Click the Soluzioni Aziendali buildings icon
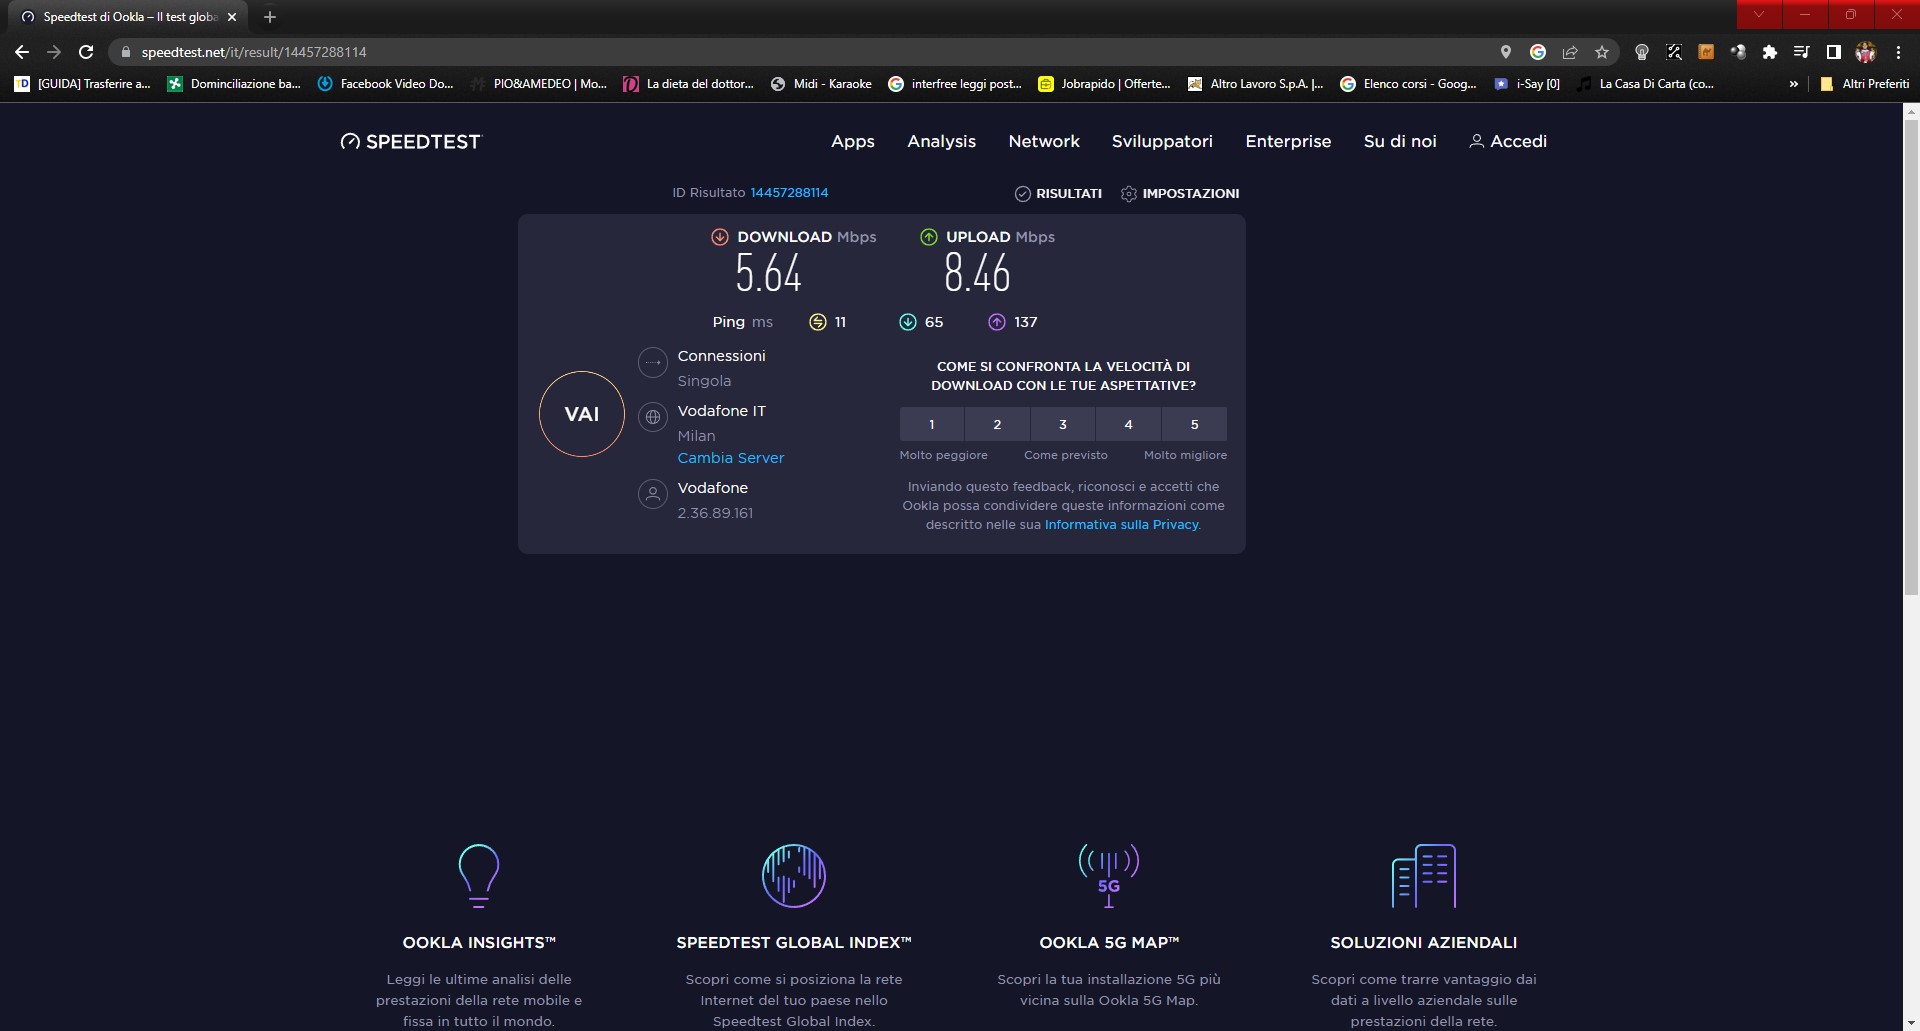This screenshot has width=1920, height=1031. click(x=1424, y=876)
